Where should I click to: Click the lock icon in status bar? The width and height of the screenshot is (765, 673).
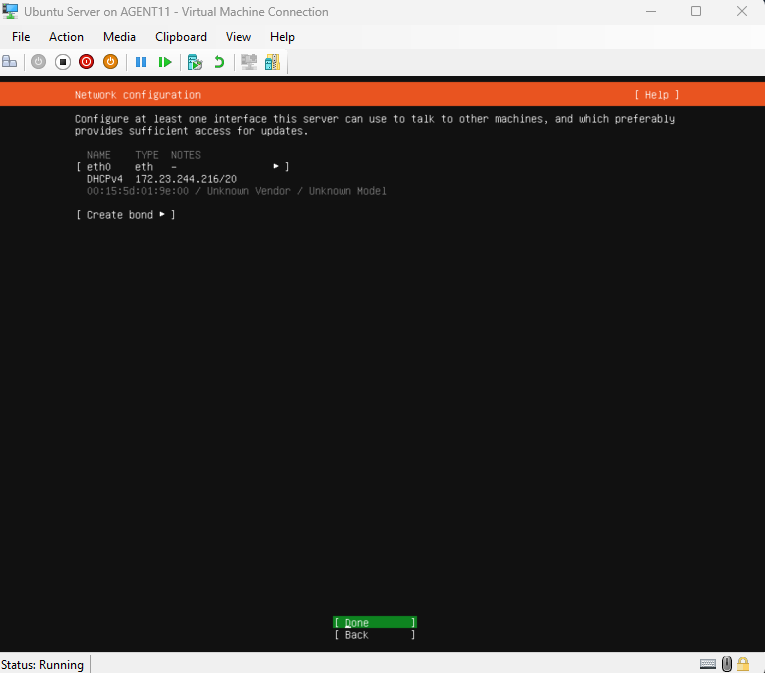point(745,664)
